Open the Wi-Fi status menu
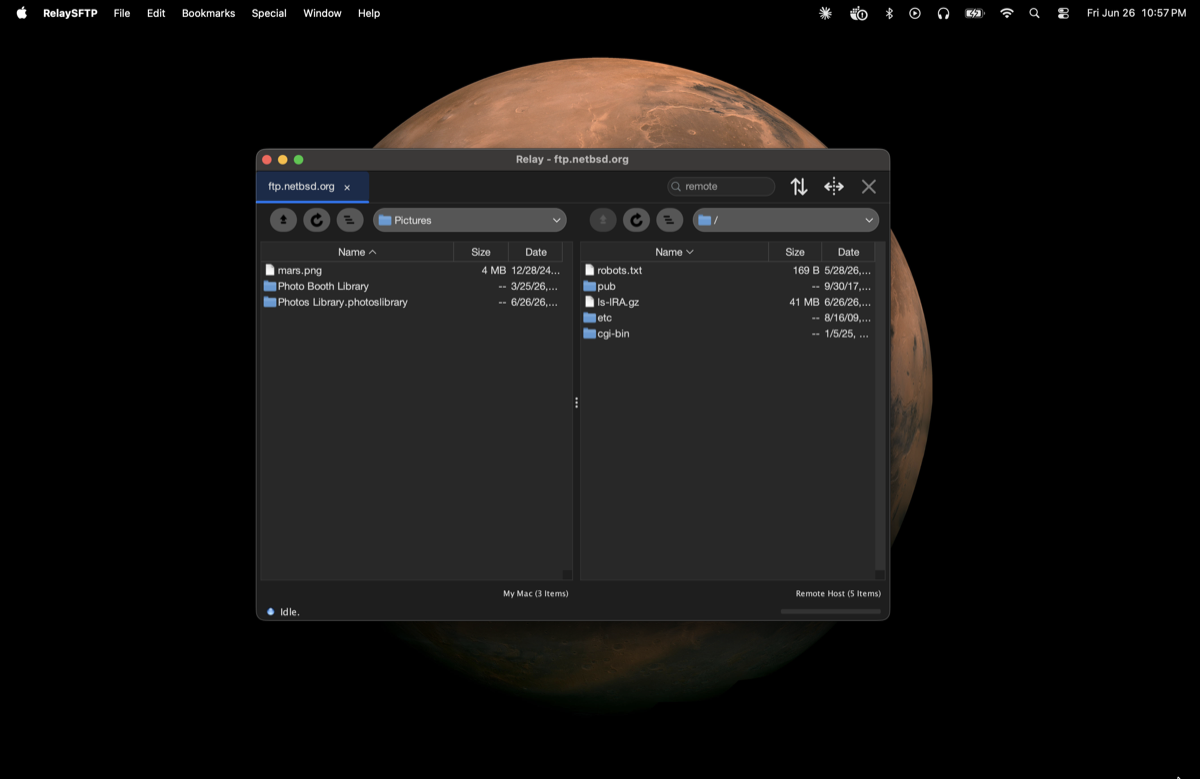Screen dimensions: 1200x779 click(1007, 13)
